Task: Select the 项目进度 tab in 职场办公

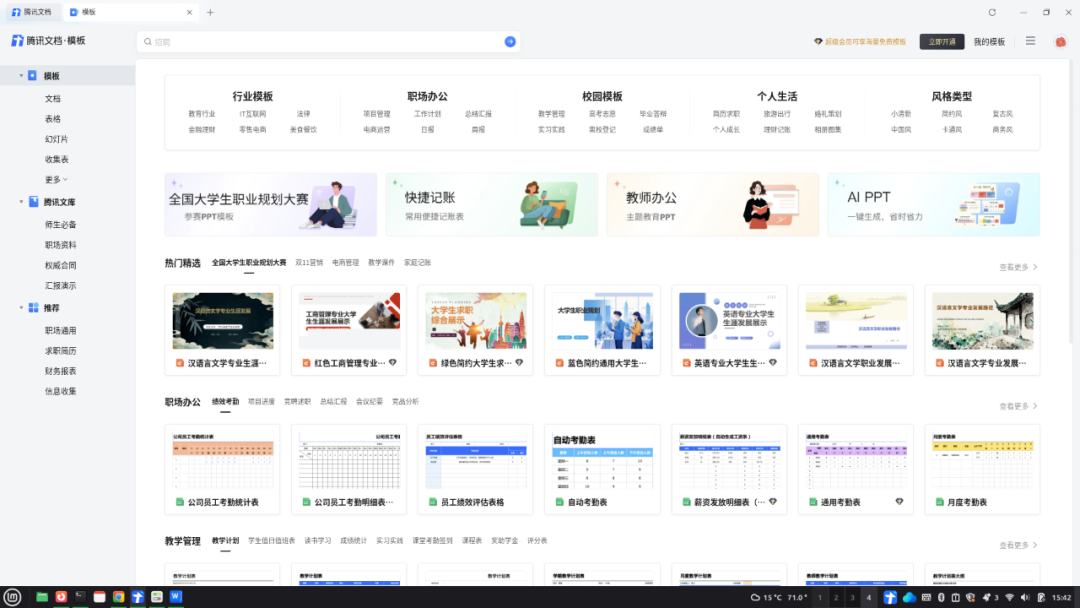Action: click(x=261, y=401)
